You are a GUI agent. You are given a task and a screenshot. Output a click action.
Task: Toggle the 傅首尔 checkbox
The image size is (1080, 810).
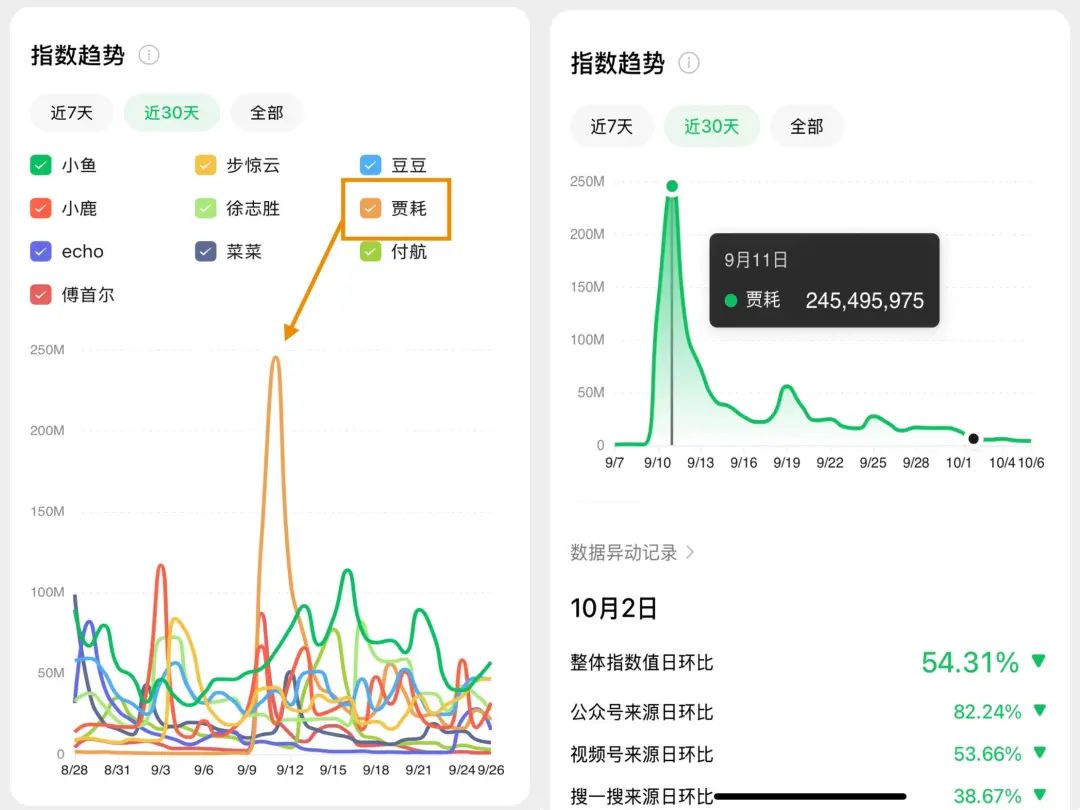click(x=41, y=295)
